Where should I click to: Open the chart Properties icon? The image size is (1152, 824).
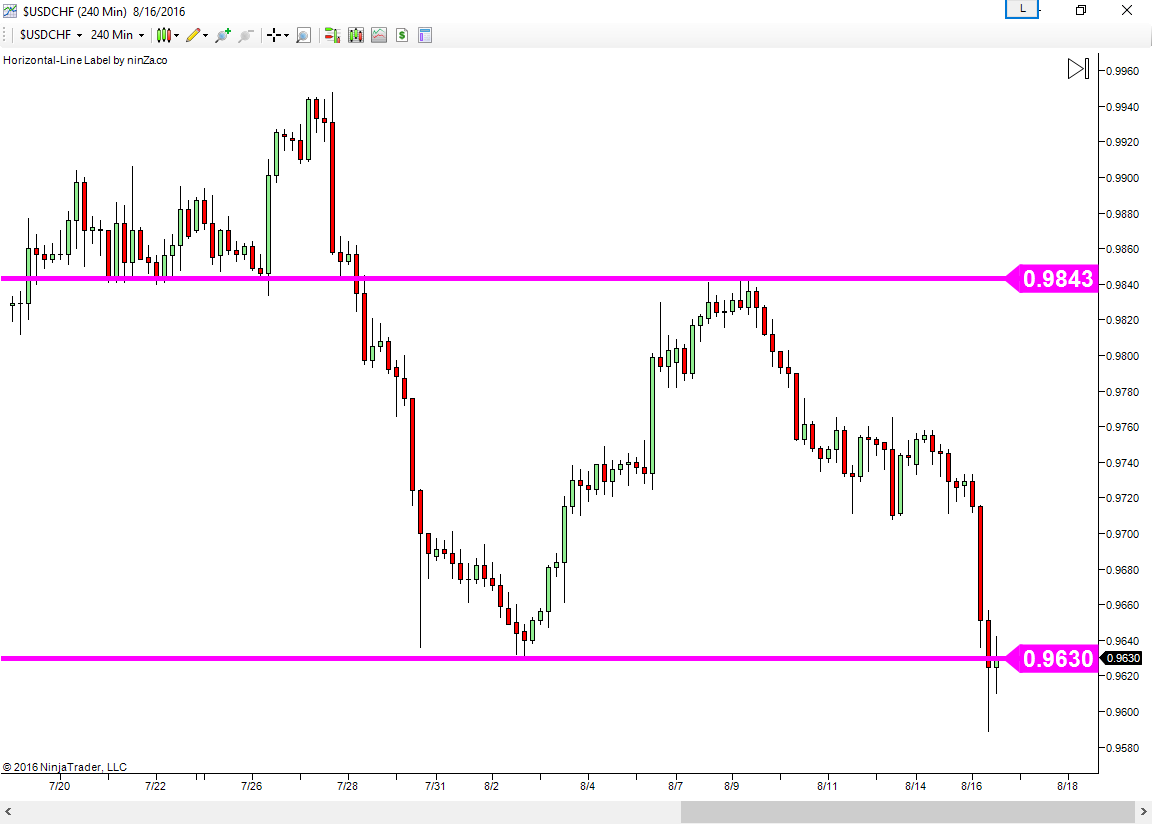pos(425,35)
